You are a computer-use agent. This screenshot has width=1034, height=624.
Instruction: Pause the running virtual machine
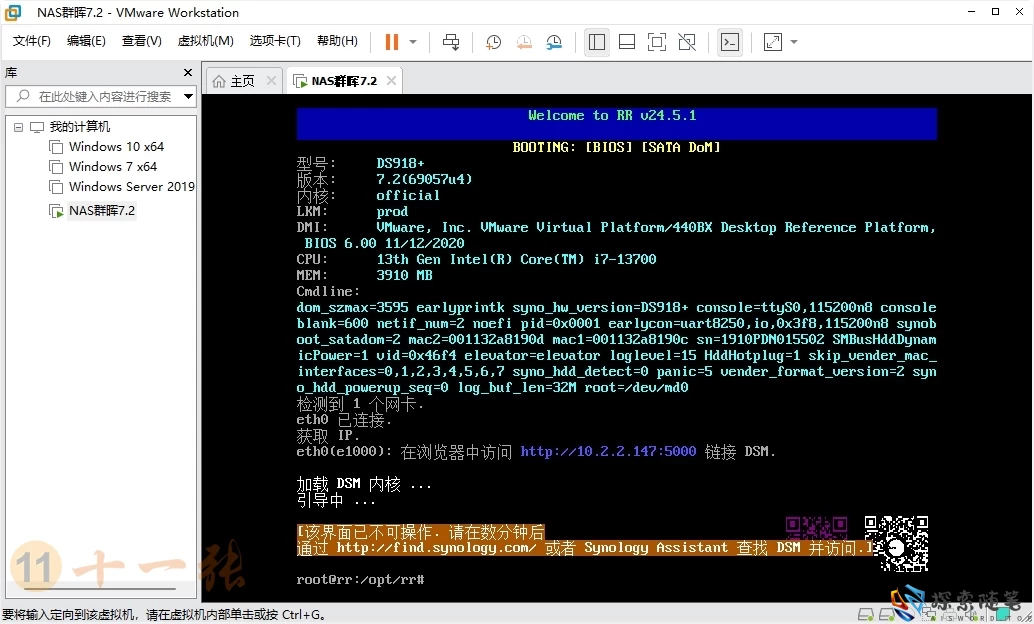point(390,42)
